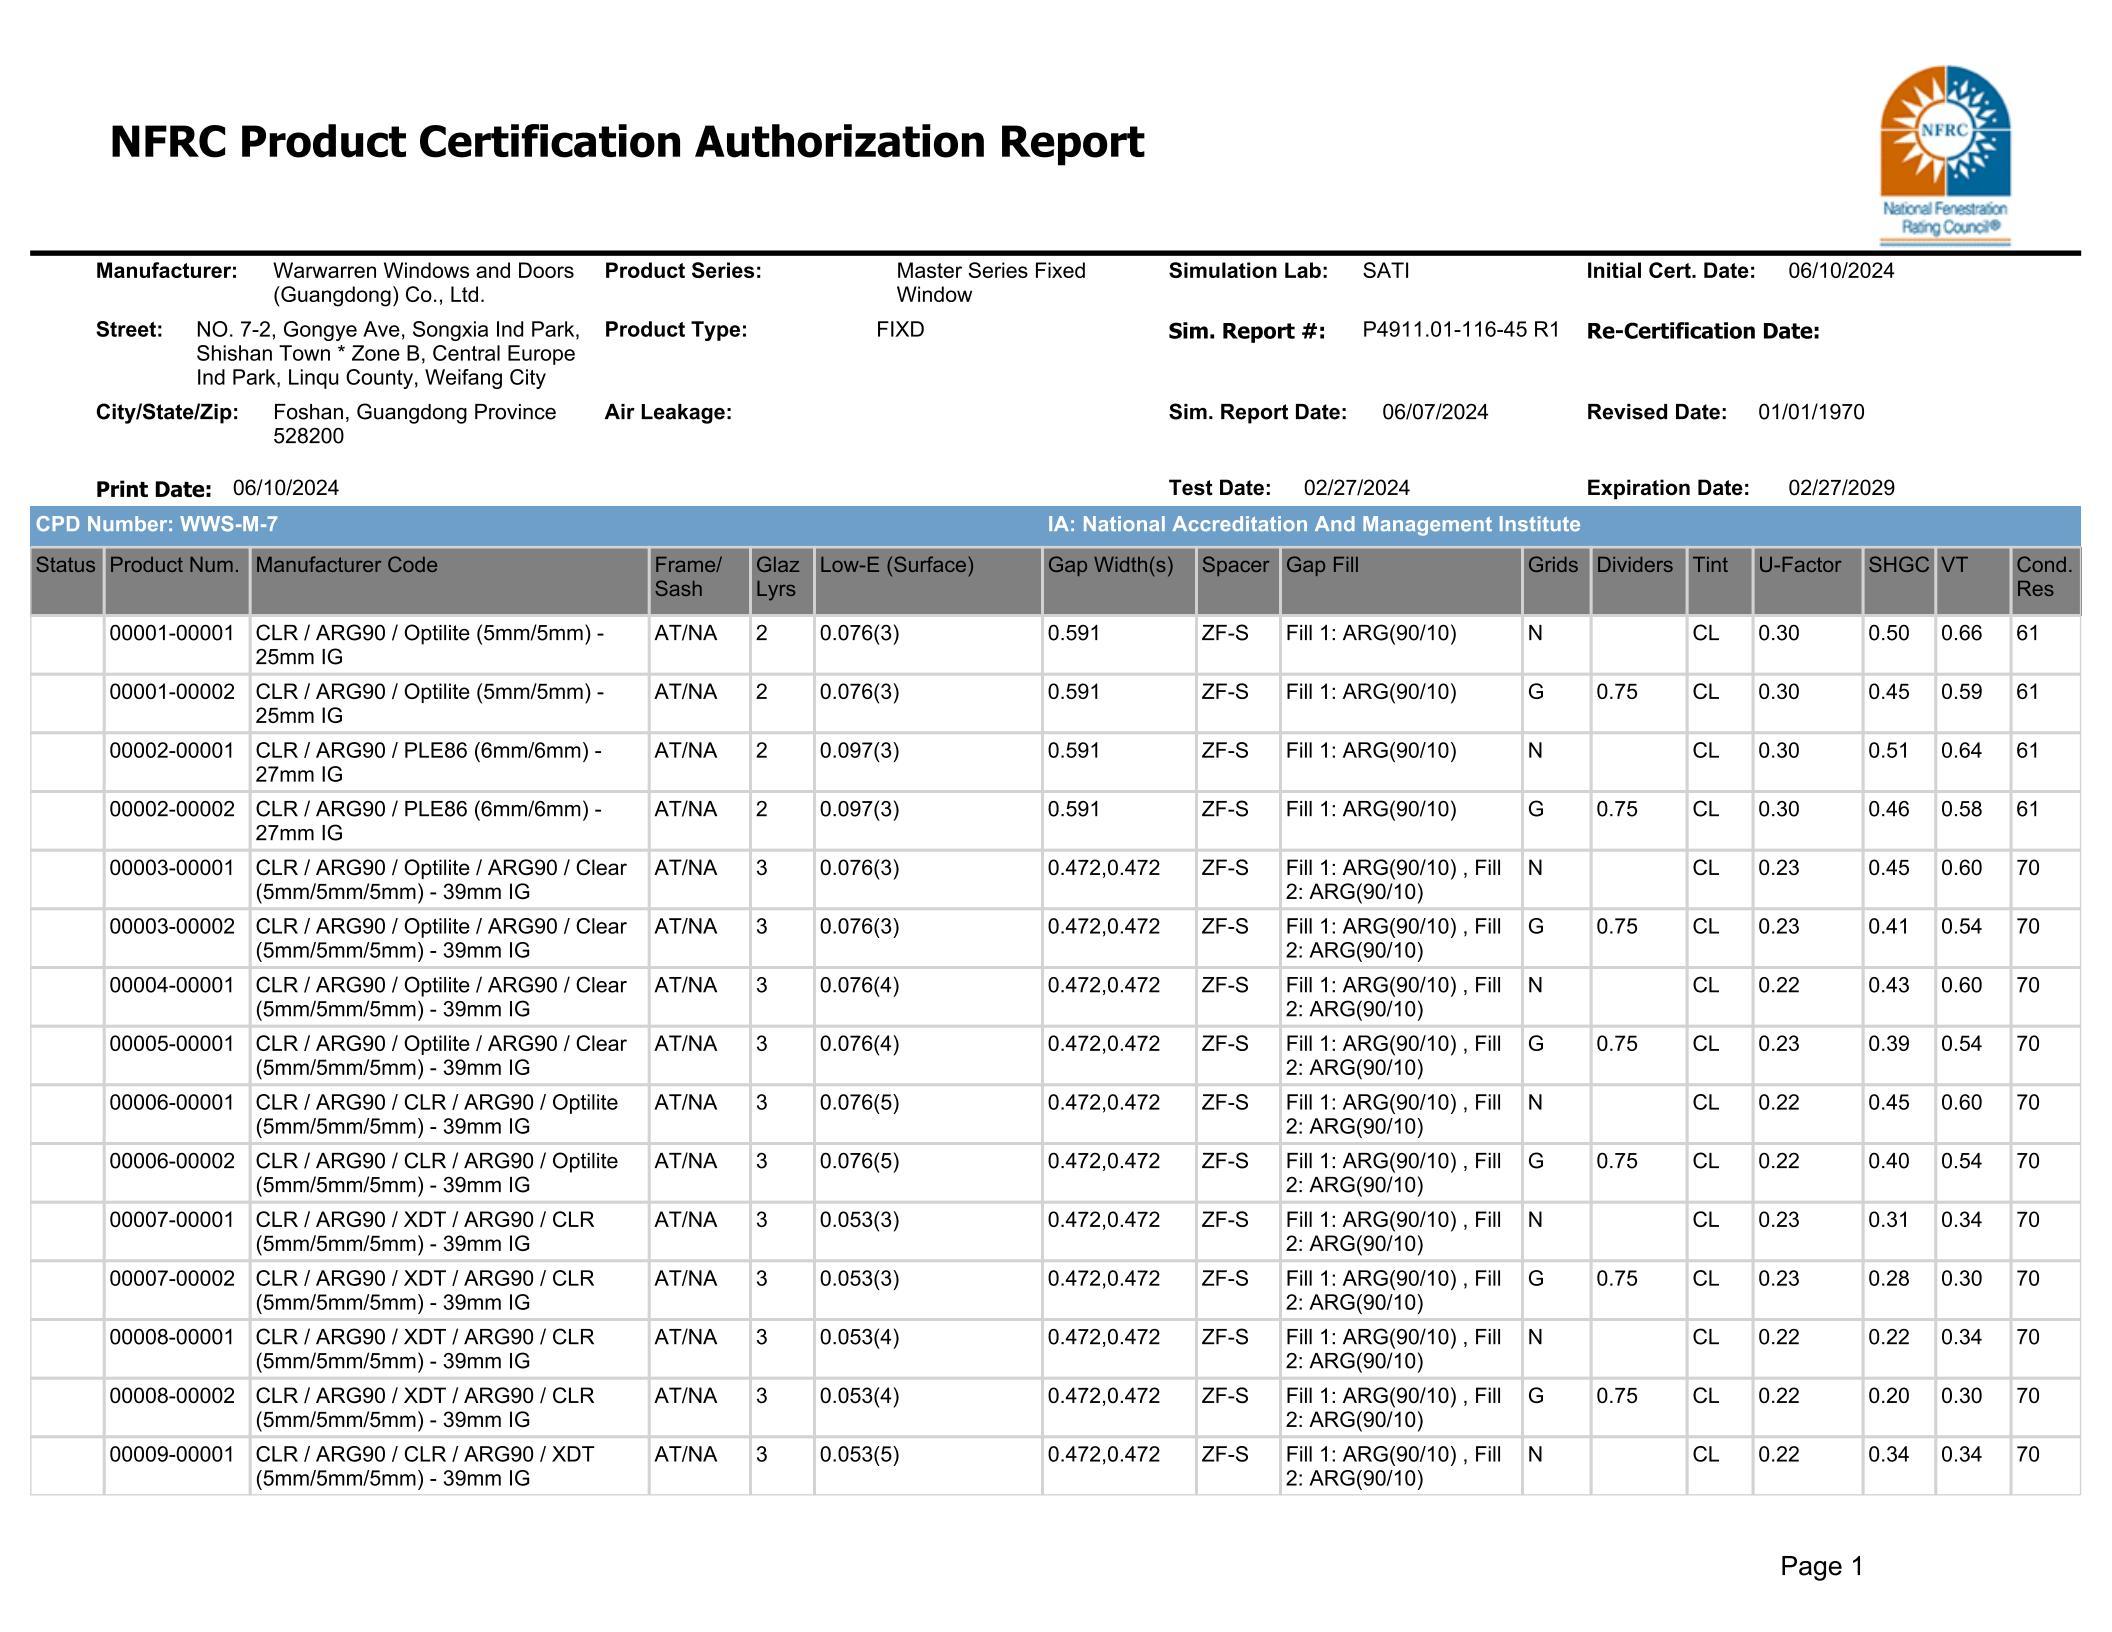
Task: Select product number 00007-00001
Action: tap(172, 1220)
